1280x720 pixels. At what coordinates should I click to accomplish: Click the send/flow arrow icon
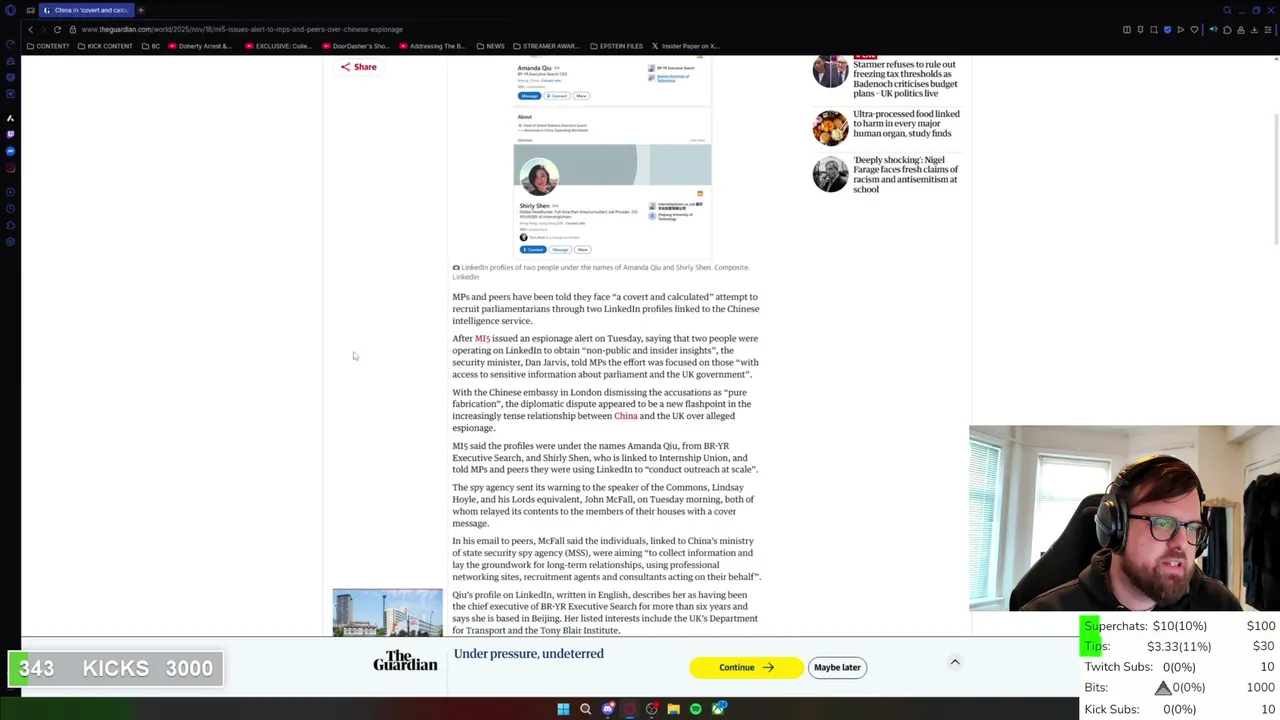click(1180, 30)
